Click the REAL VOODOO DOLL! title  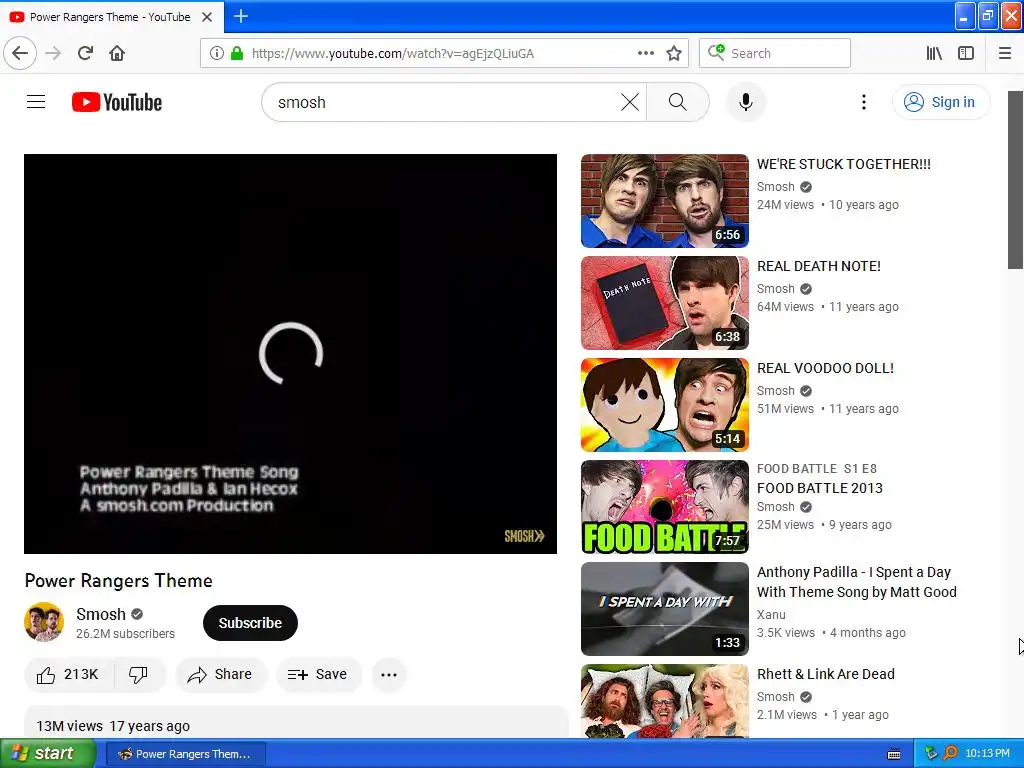point(825,368)
